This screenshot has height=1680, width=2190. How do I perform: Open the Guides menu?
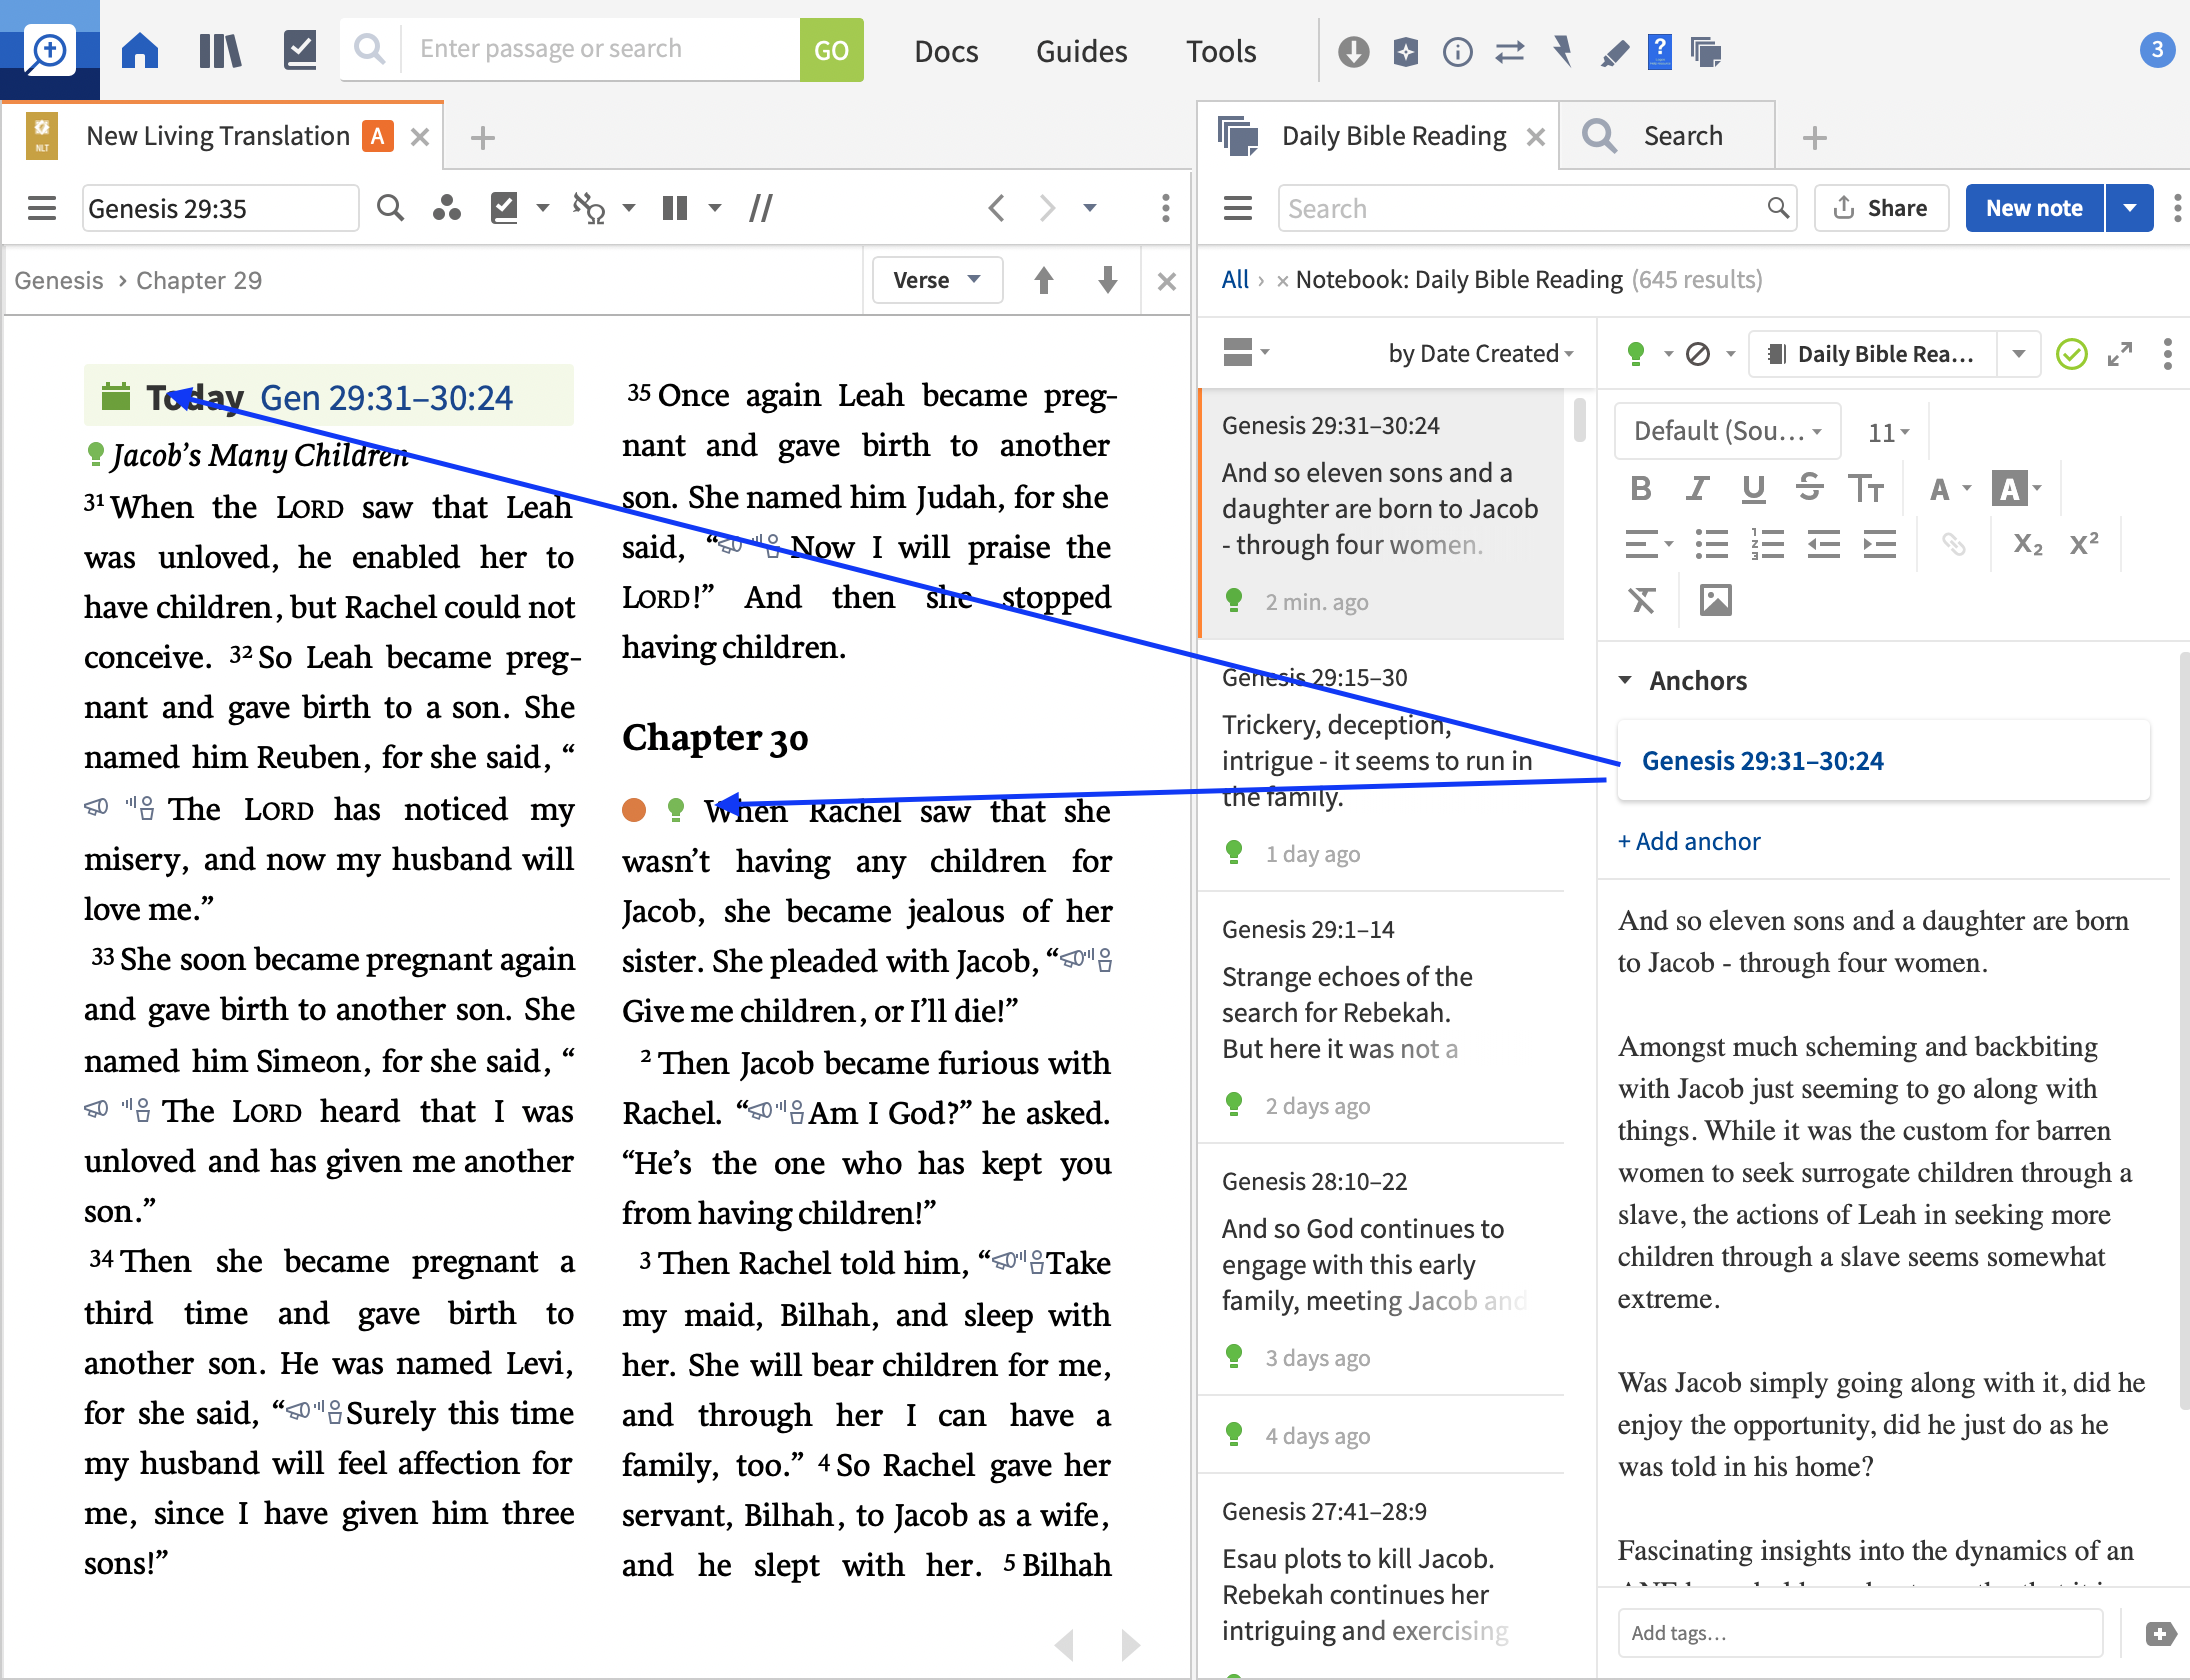click(1081, 51)
